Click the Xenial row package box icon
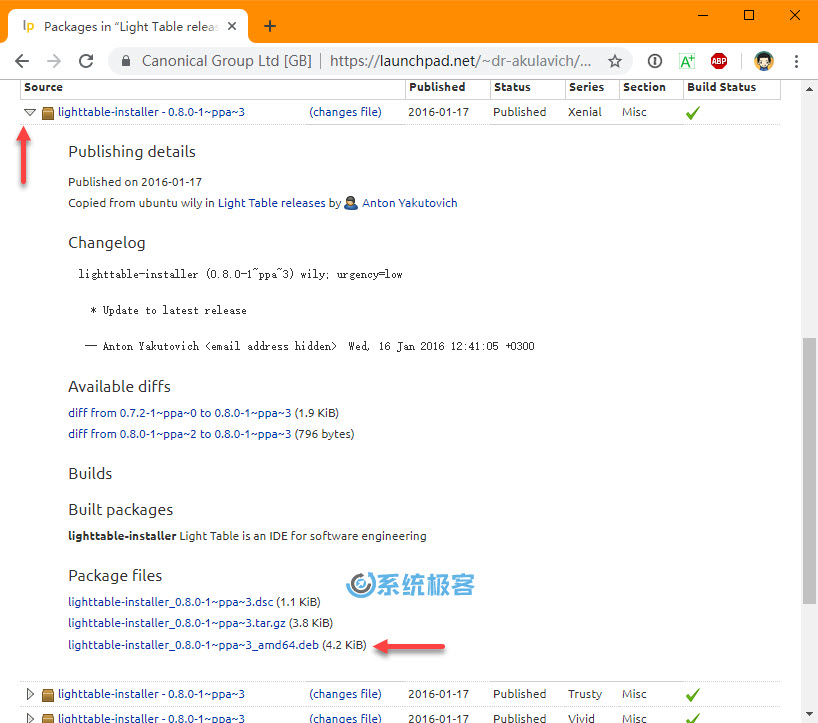 click(x=47, y=113)
